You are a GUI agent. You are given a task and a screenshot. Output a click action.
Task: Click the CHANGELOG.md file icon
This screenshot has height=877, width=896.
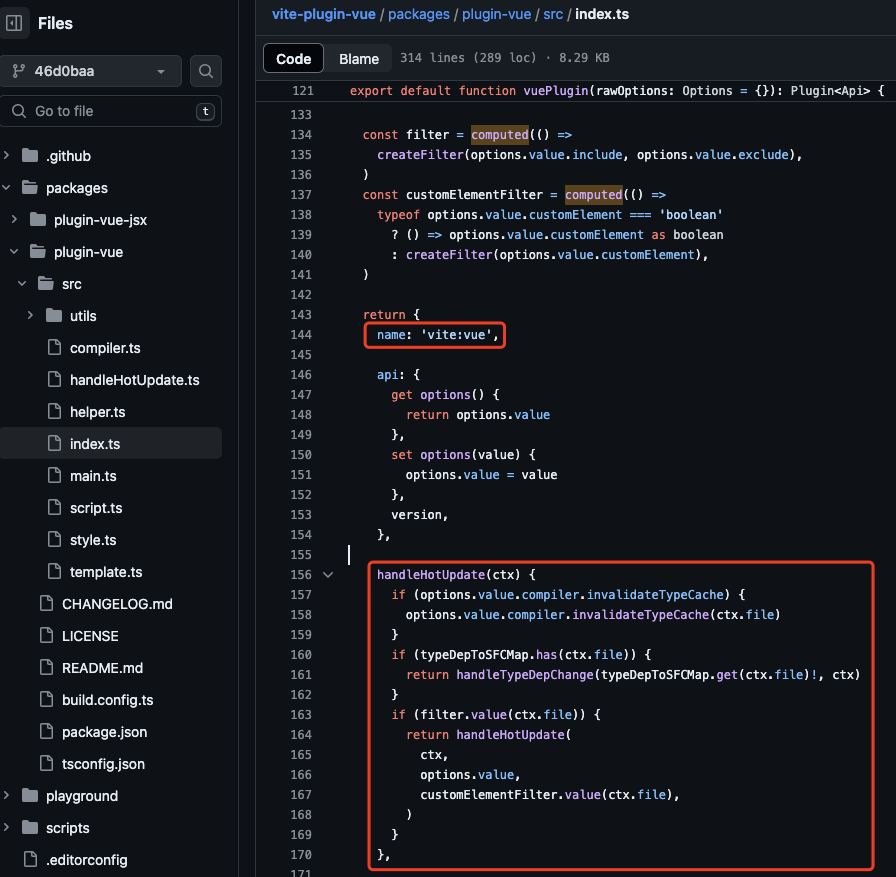[46, 603]
